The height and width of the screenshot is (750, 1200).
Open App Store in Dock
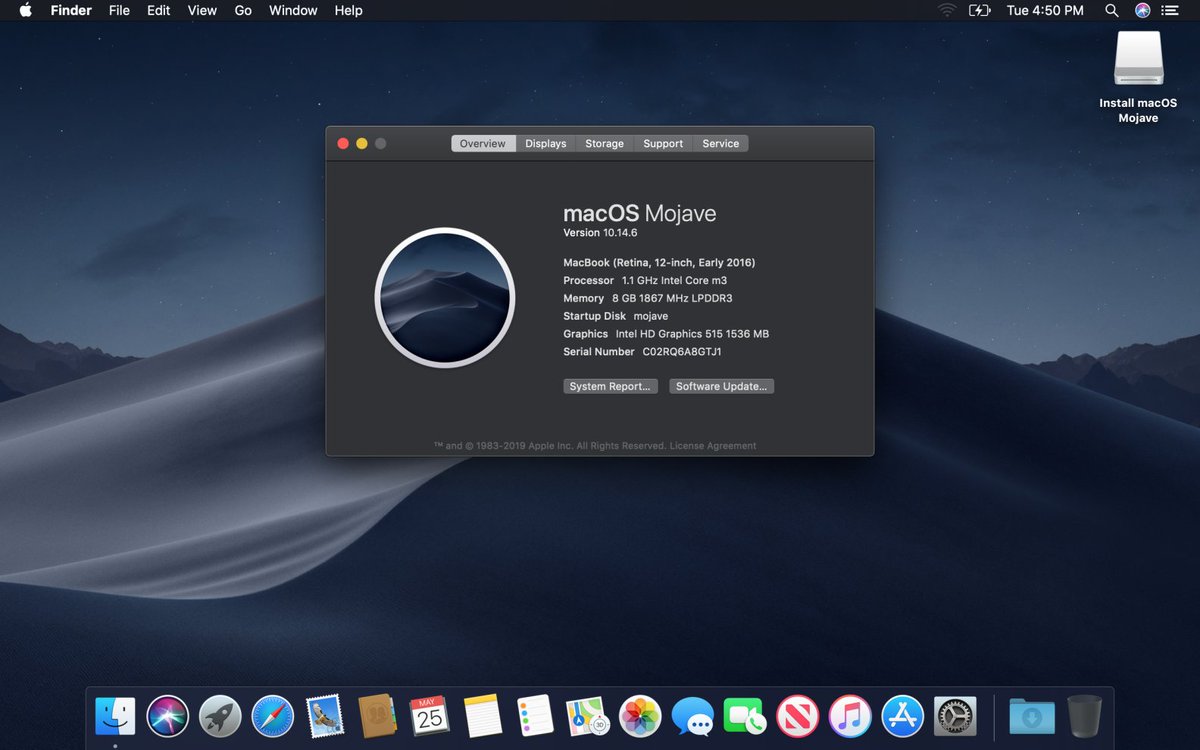coord(902,716)
